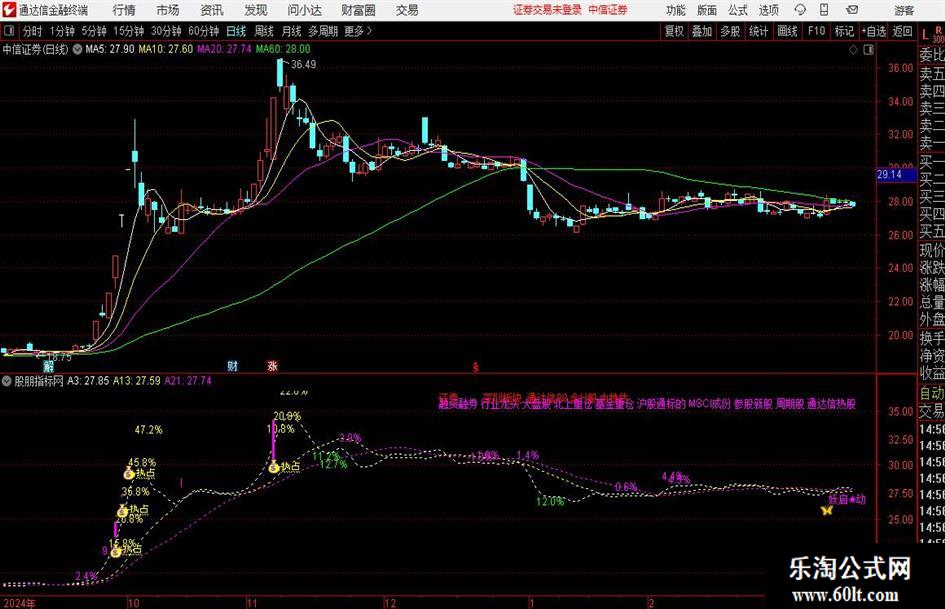Click the 36.49 high price label

click(303, 64)
